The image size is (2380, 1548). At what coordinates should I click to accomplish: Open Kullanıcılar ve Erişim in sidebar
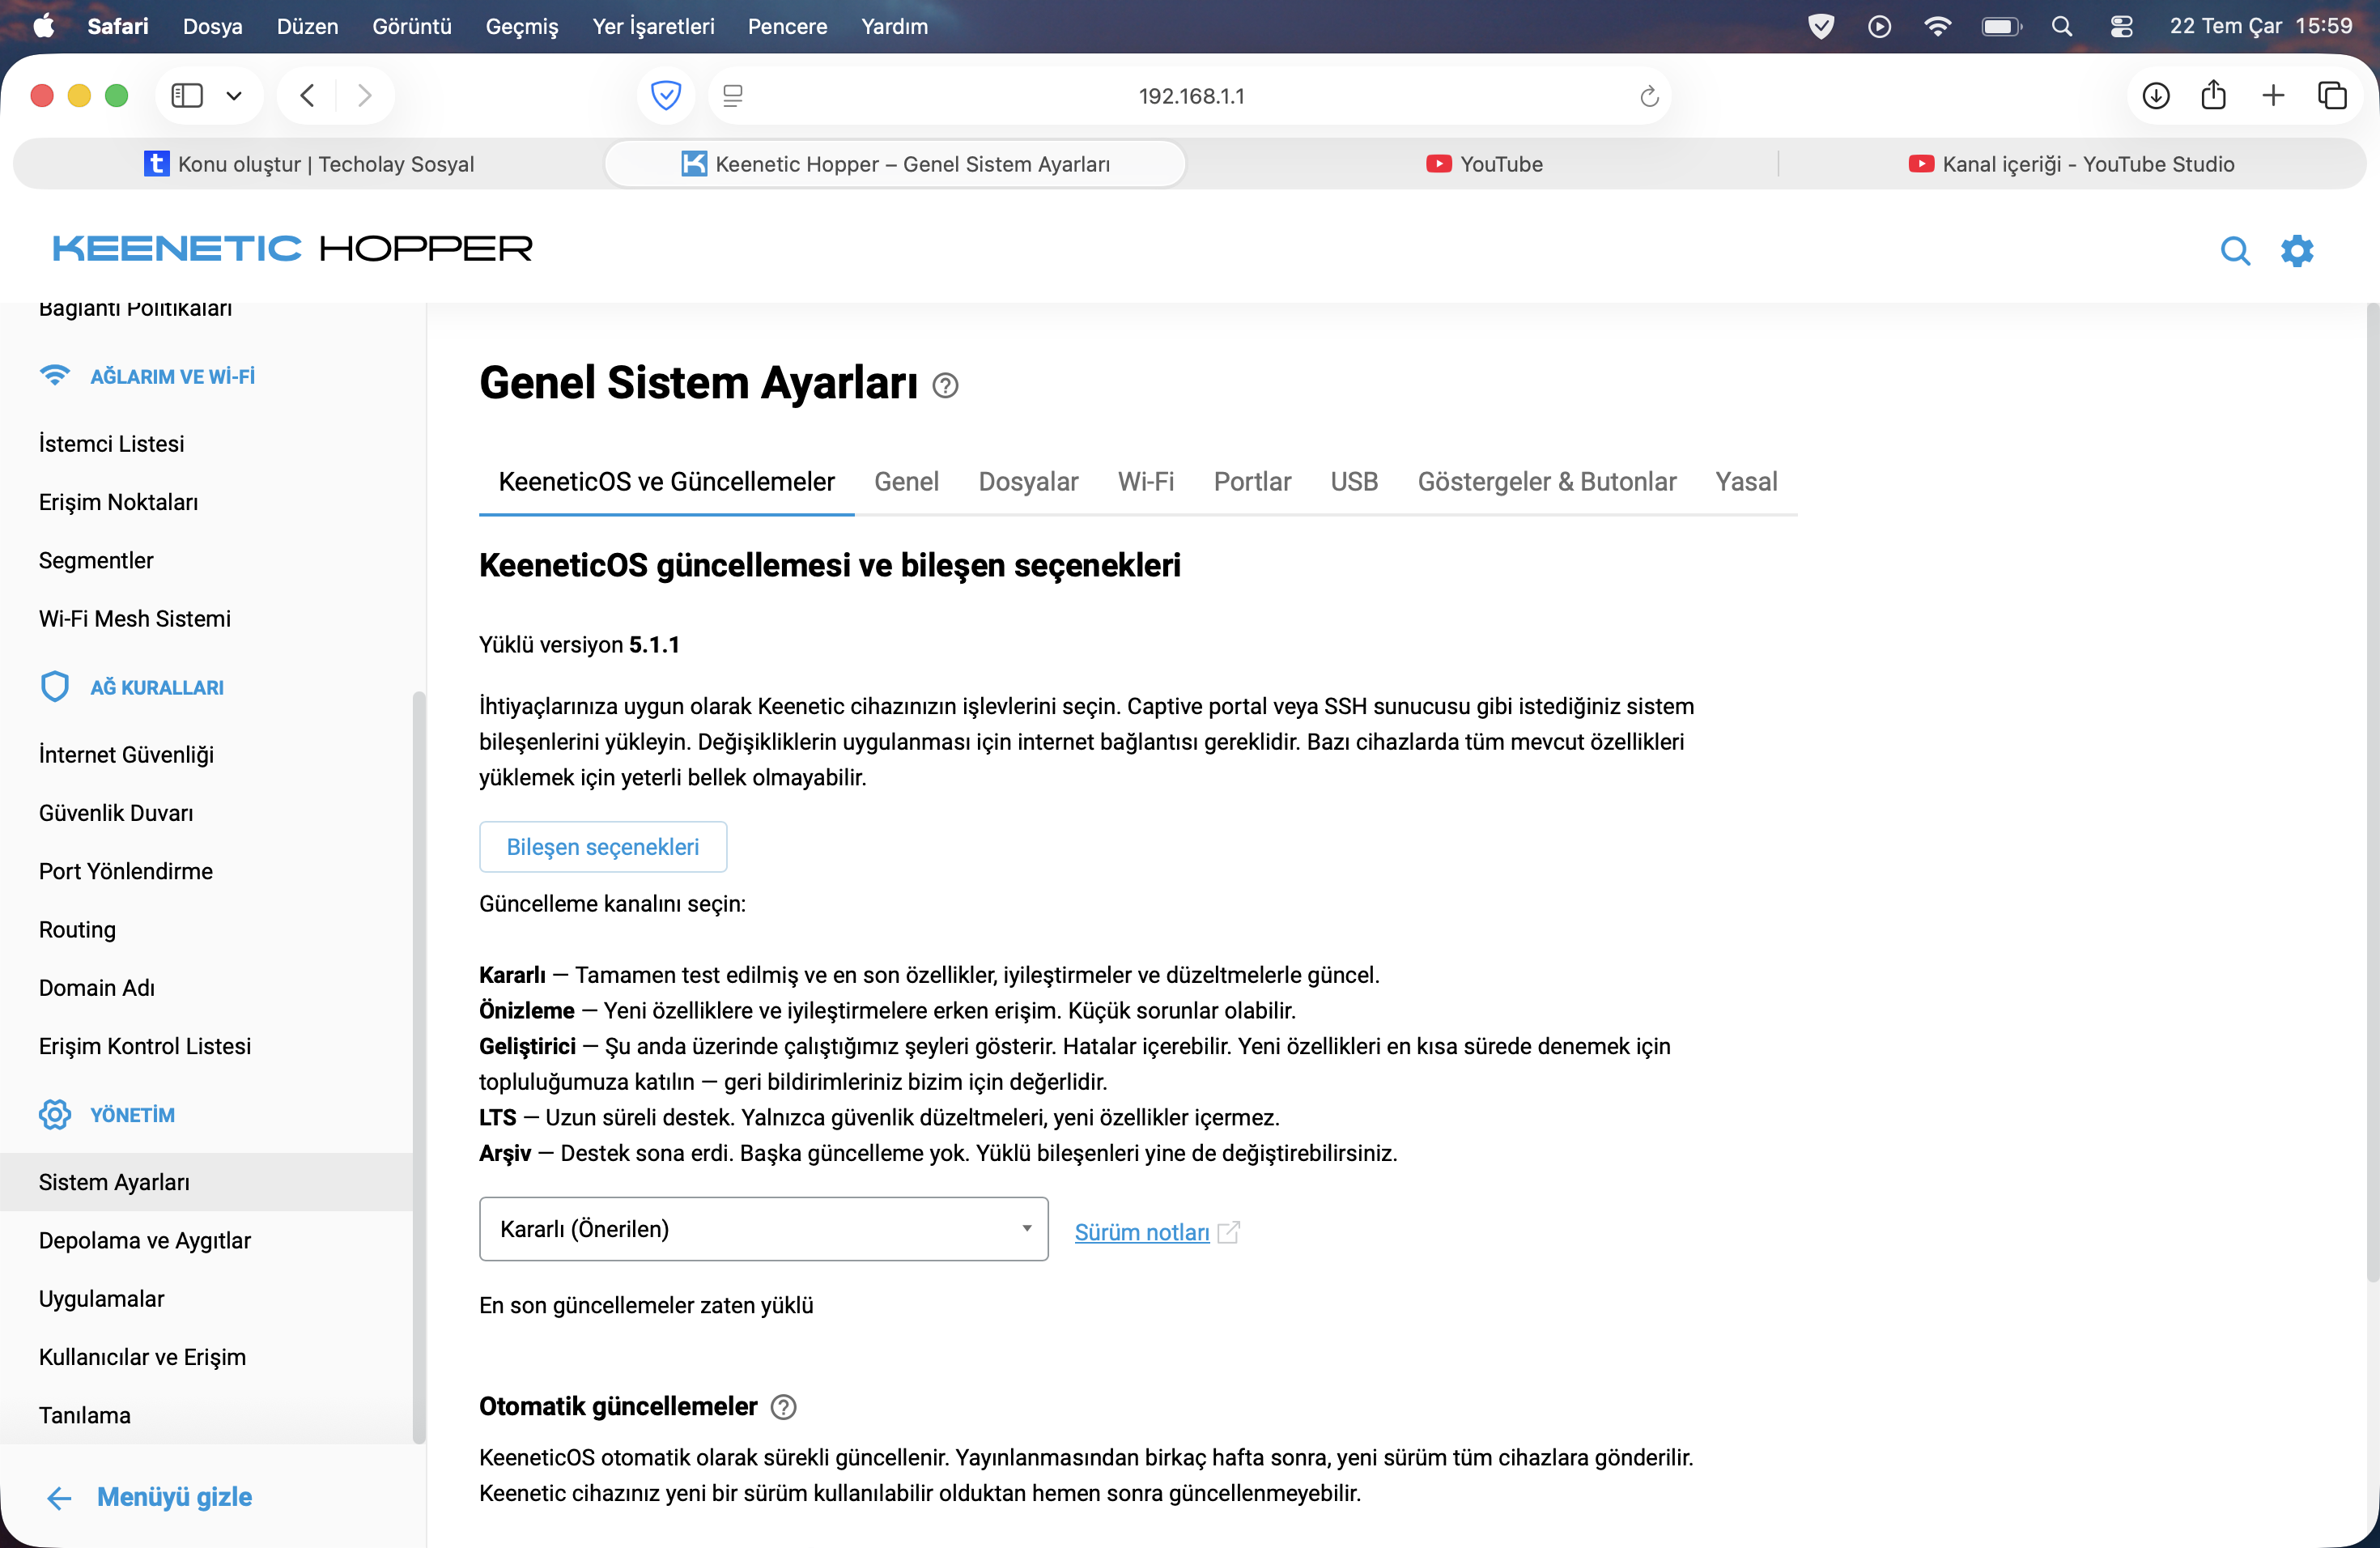pyautogui.click(x=142, y=1357)
